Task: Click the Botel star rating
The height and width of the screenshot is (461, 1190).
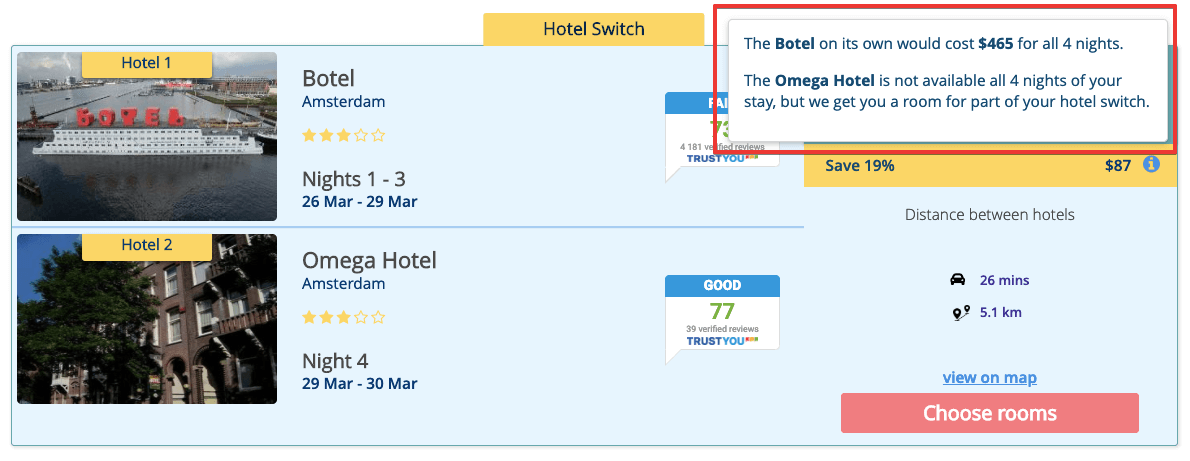Action: [x=343, y=135]
